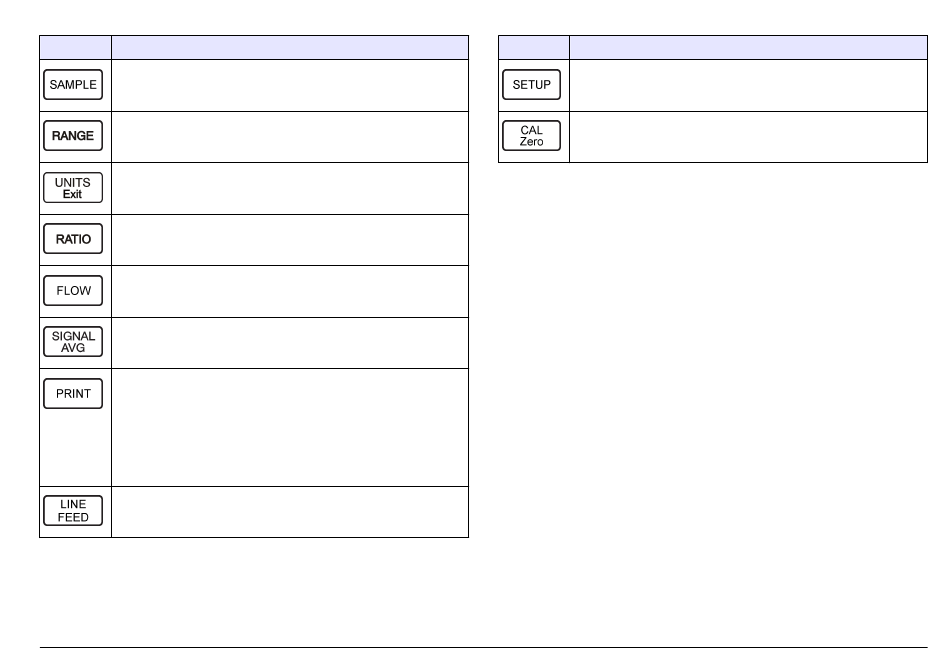Select the description cell next to RATIO

[x=290, y=240]
